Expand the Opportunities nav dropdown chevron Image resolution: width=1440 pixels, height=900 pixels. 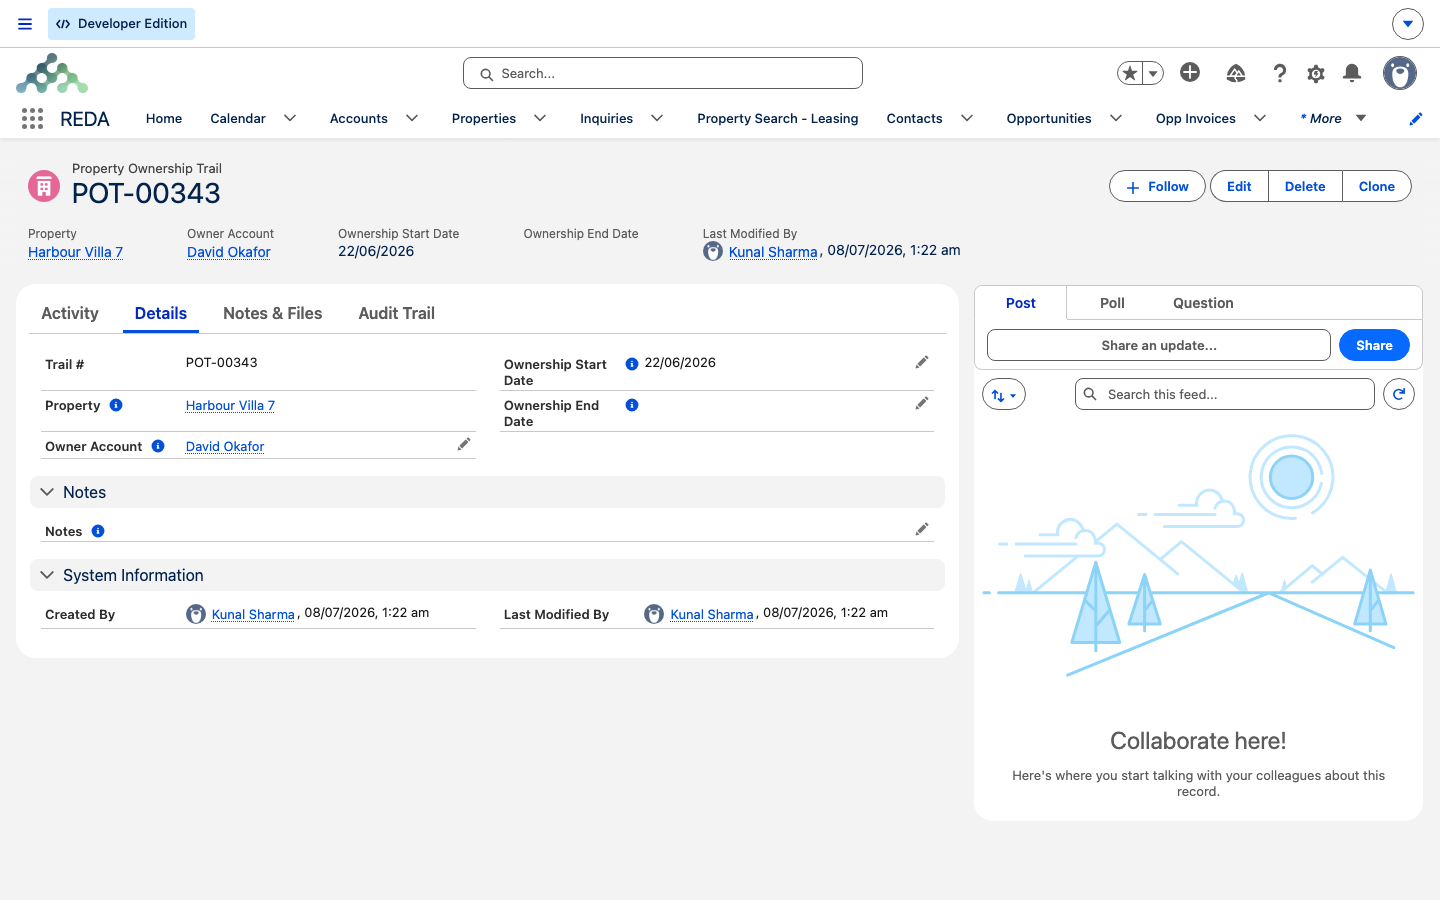click(x=1116, y=118)
